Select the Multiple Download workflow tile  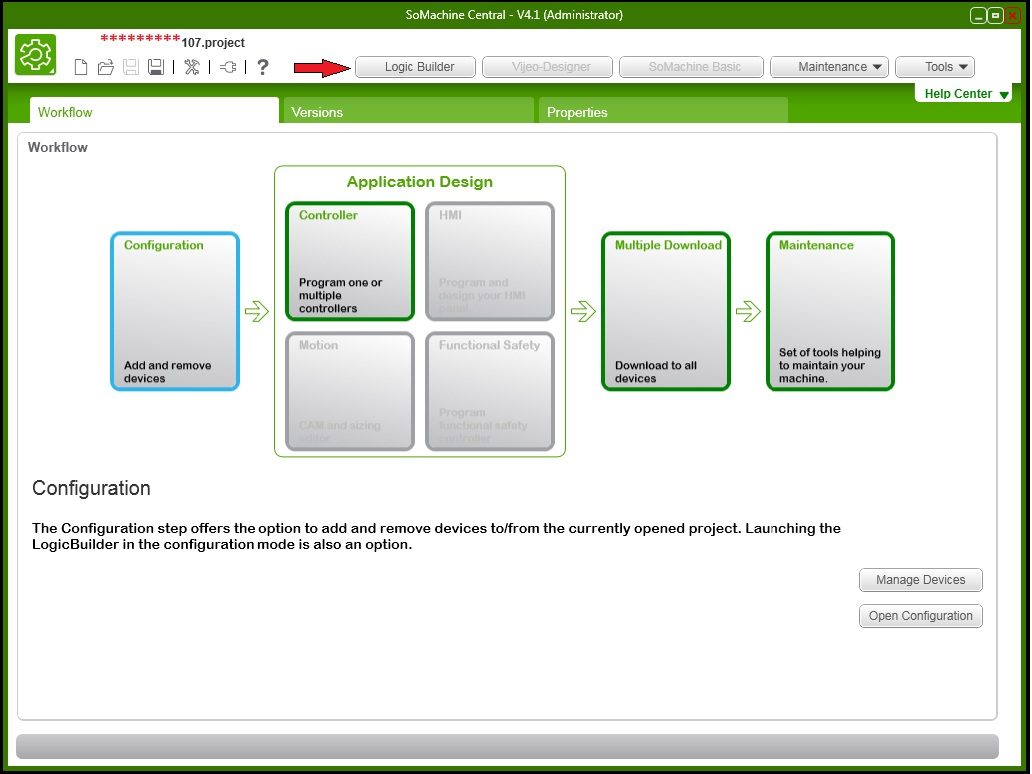665,311
